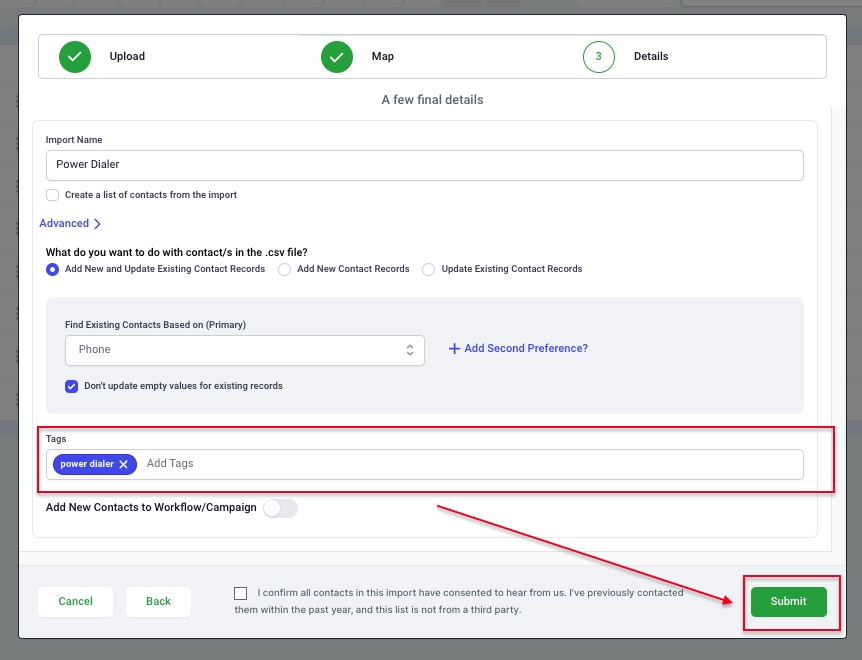Click the step 3 Details circle icon
Screen dimensions: 862x660
pos(598,57)
